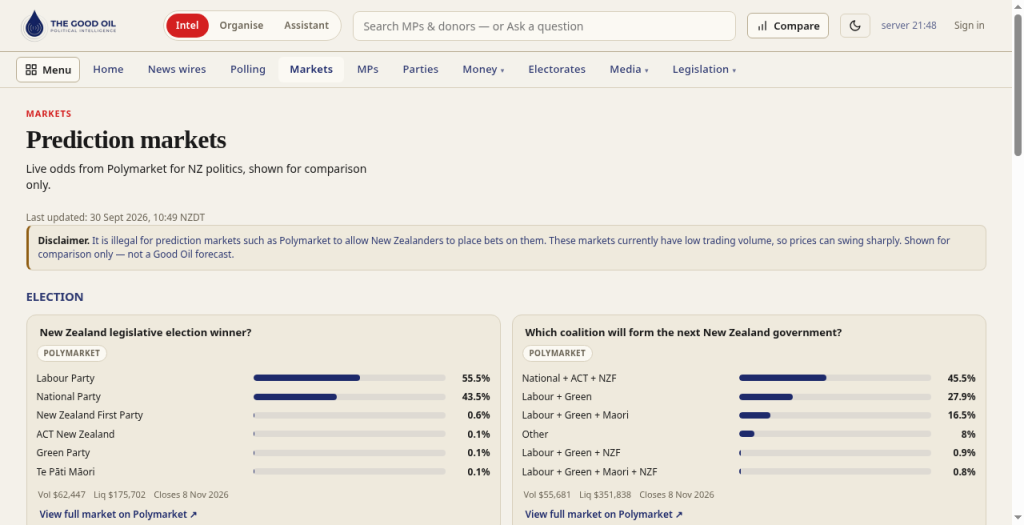Go to the Electorates page
This screenshot has width=1024, height=525.
pyautogui.click(x=556, y=69)
